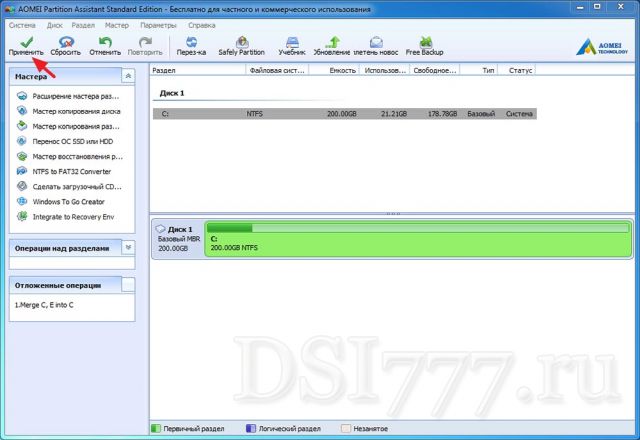Click the C: partition usage bar
640x440 pixels.
(418, 228)
